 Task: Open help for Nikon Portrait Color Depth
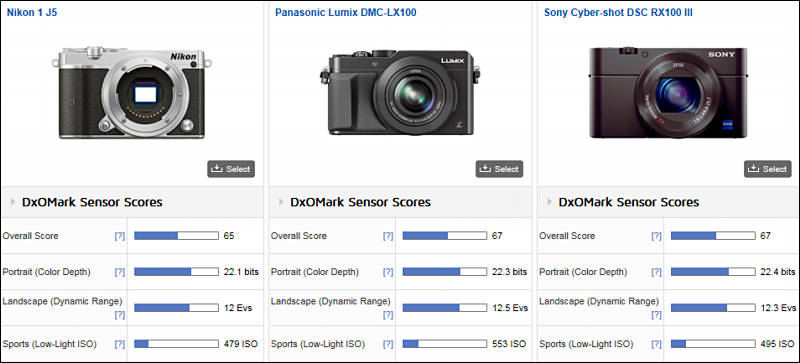pos(119,272)
